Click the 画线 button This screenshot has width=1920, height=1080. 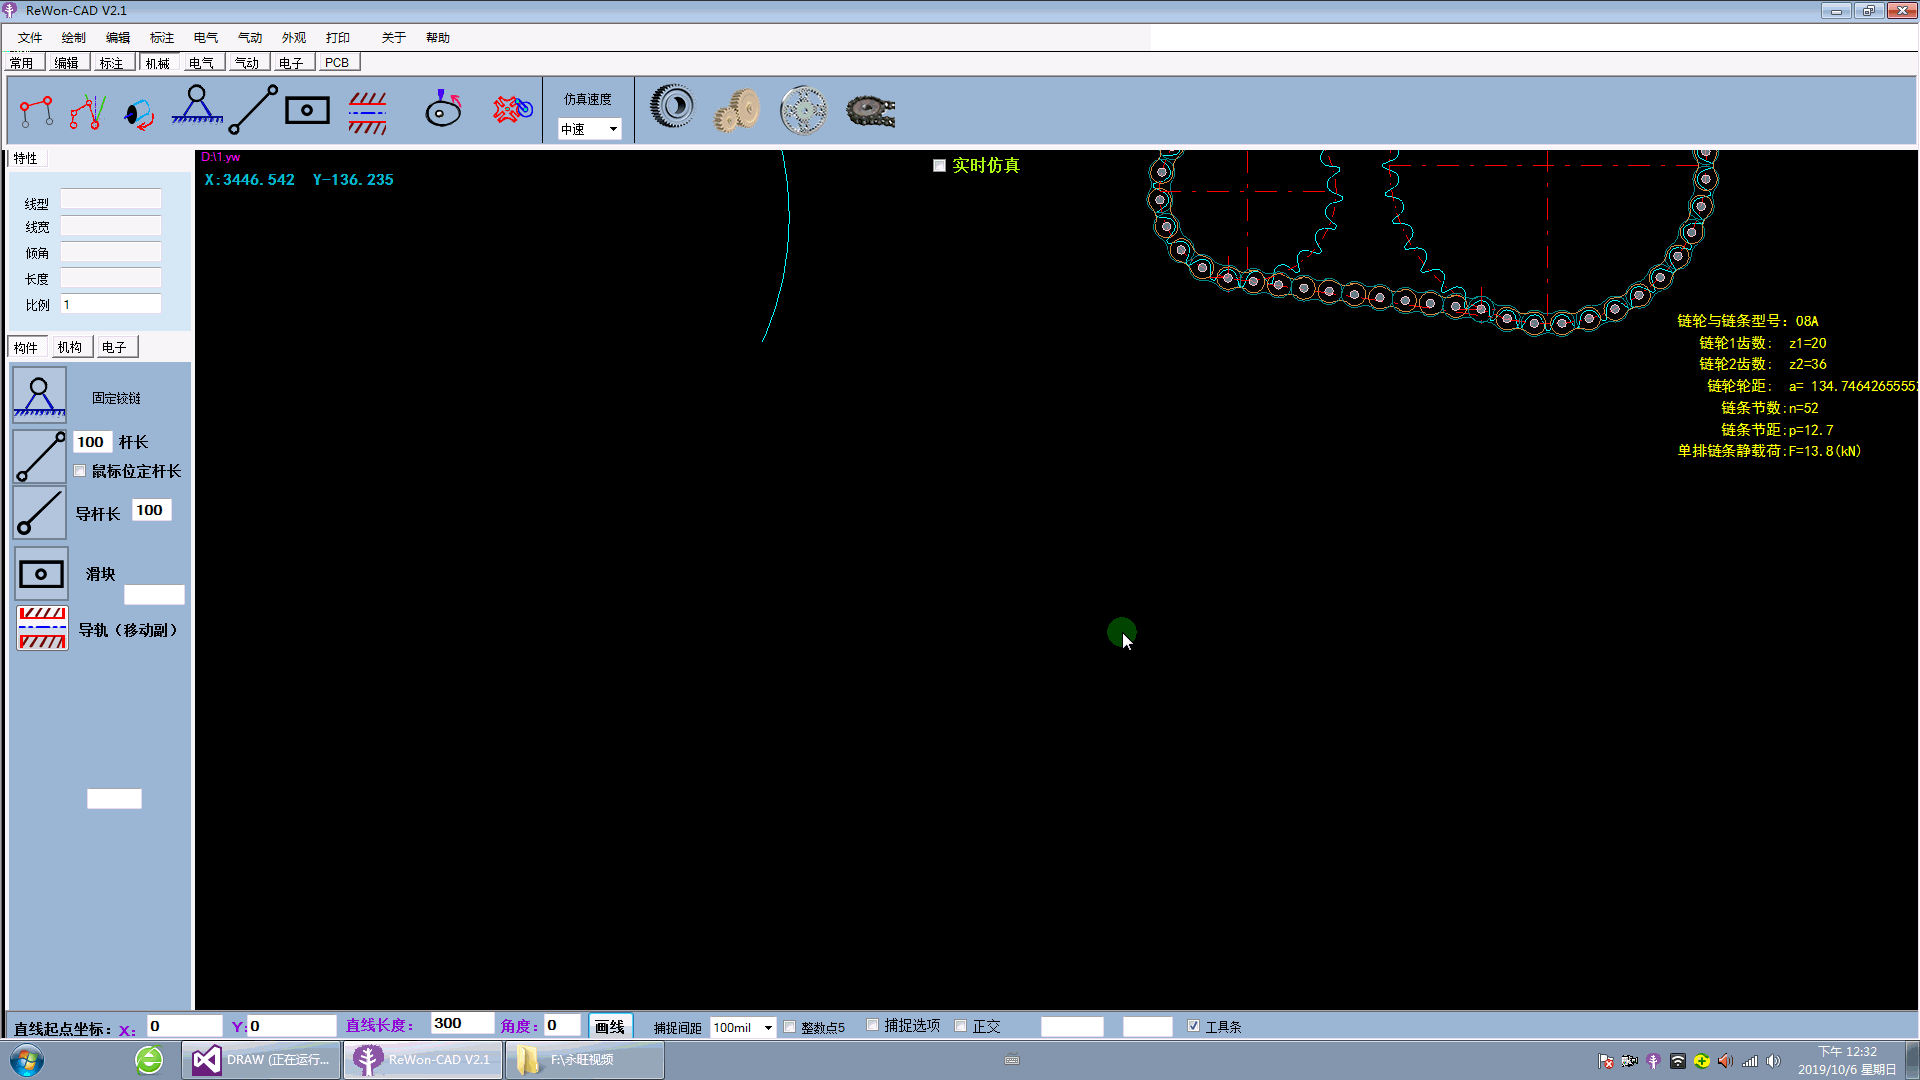tap(609, 1027)
